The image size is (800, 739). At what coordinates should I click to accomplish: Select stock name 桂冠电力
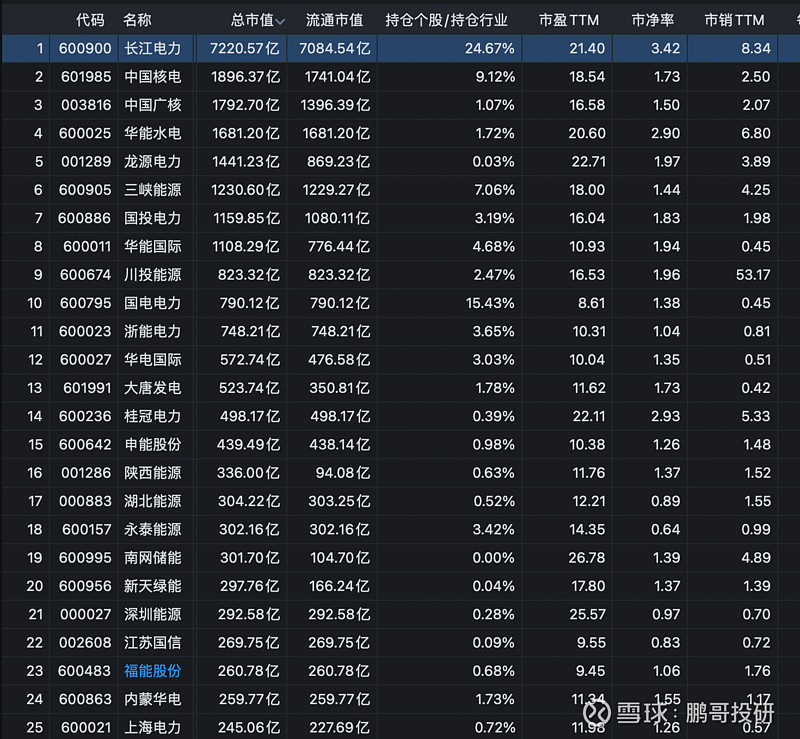click(x=153, y=416)
